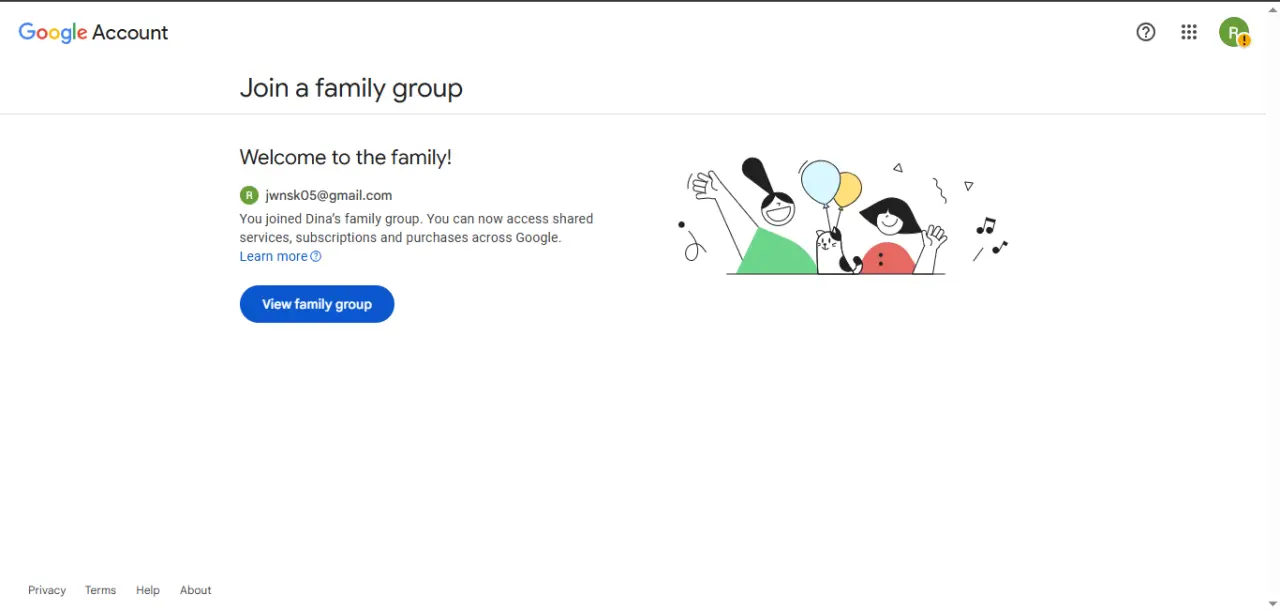Image resolution: width=1280 pixels, height=610 pixels.
Task: Open the account profile avatar menu
Action: pos(1234,32)
